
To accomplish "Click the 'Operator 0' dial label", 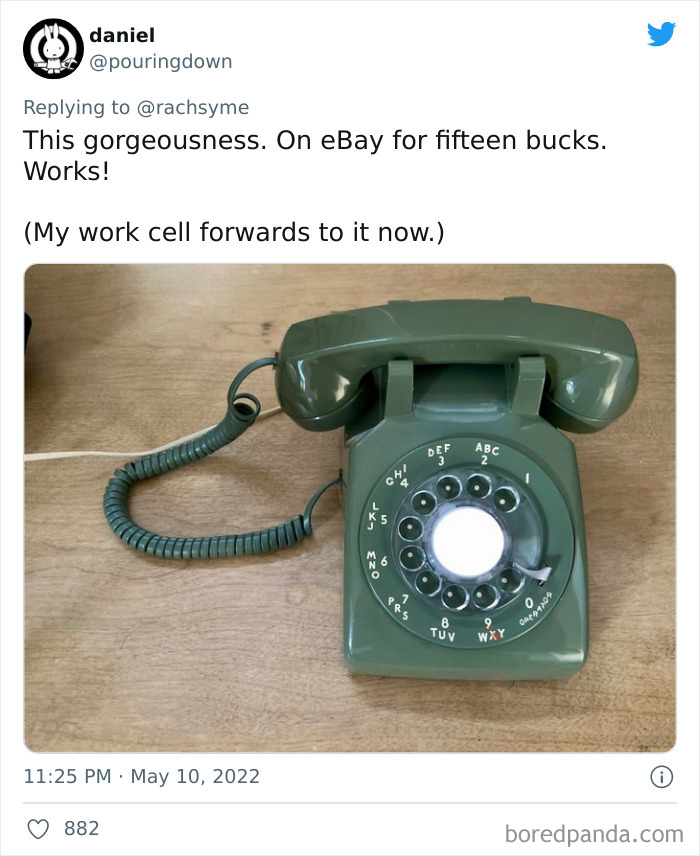I will (x=531, y=607).
